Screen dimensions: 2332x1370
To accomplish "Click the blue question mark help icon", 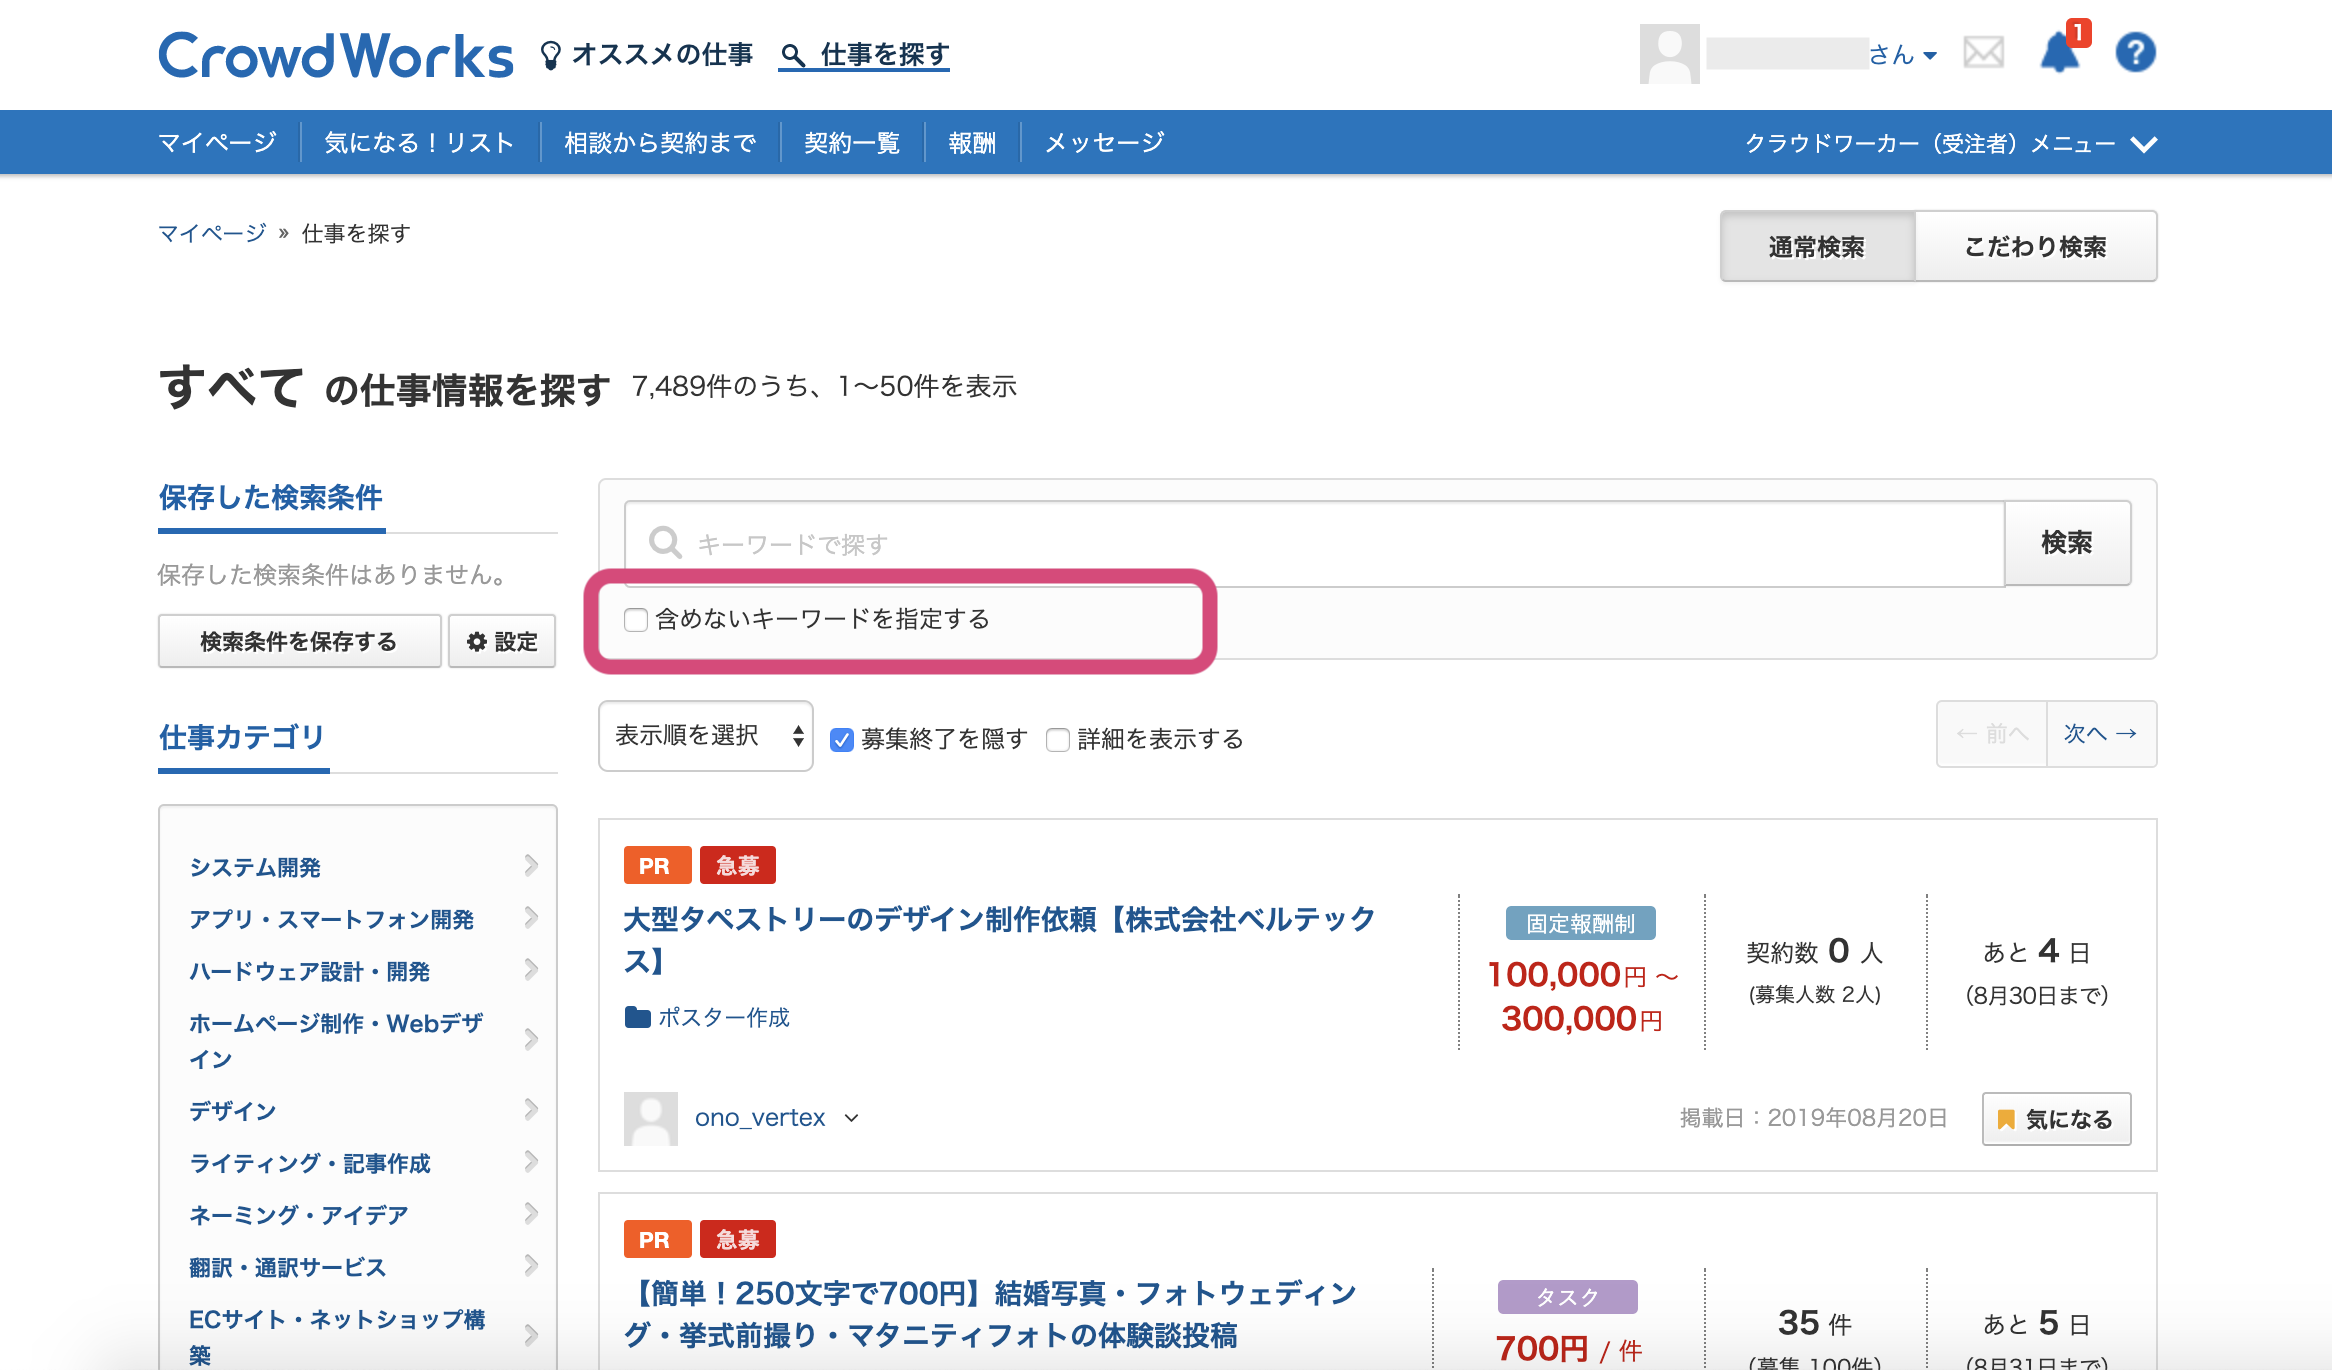I will [2135, 53].
